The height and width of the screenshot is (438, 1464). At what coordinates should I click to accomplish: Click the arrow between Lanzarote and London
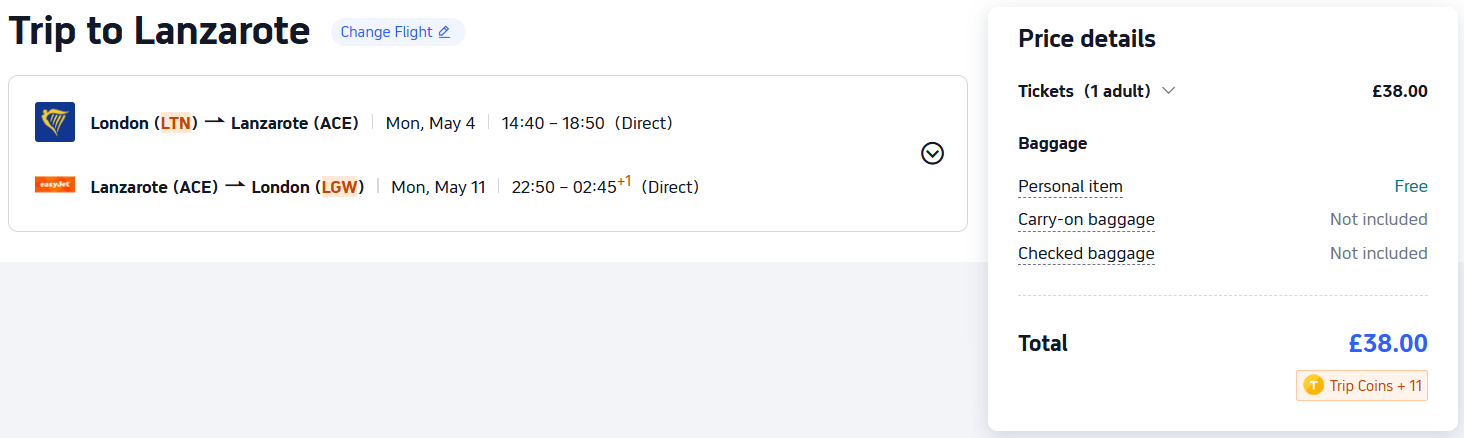pos(235,186)
